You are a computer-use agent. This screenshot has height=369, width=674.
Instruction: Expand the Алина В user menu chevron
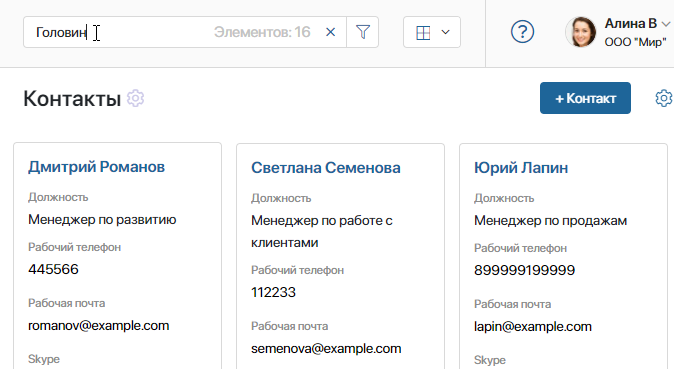point(666,24)
